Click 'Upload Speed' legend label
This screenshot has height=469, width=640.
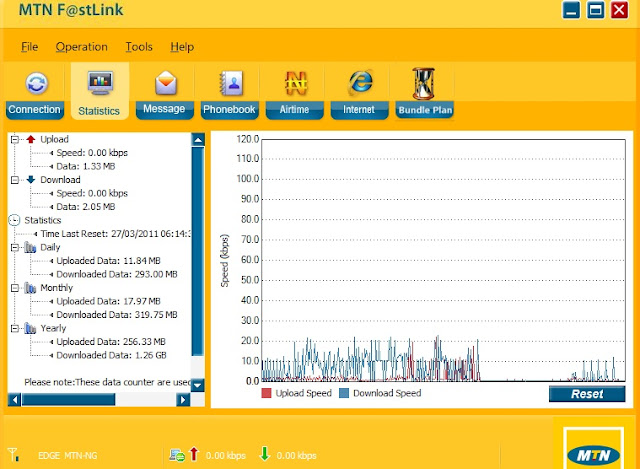[303, 393]
